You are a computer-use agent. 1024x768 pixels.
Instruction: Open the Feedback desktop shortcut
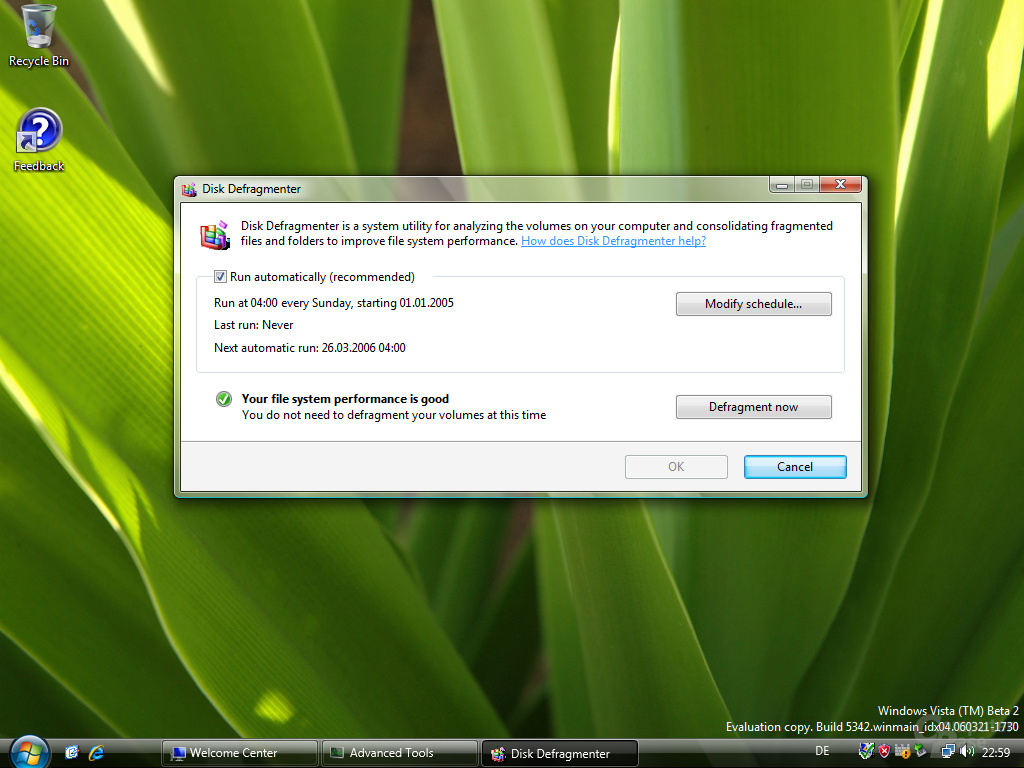coord(39,140)
